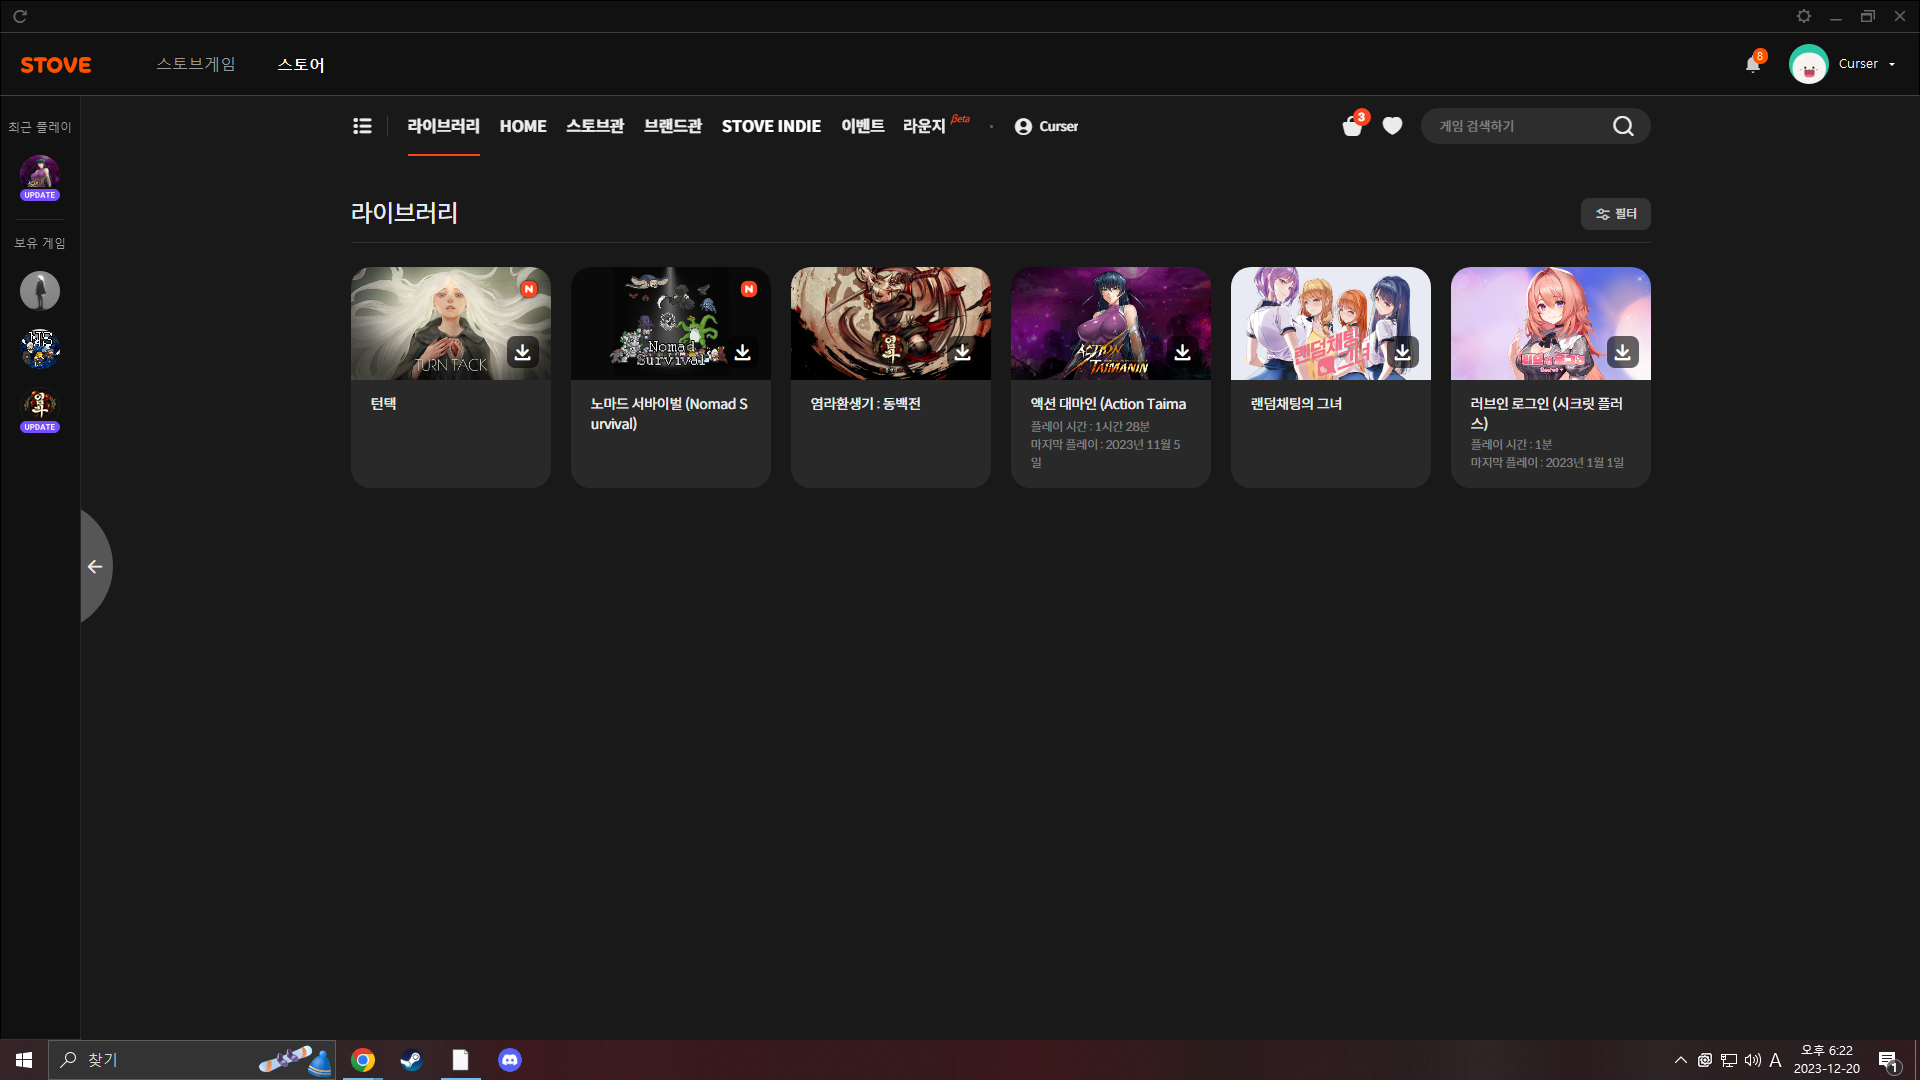The width and height of the screenshot is (1920, 1080).
Task: Click the 노마드 서바이벌 game title
Action: (669, 414)
